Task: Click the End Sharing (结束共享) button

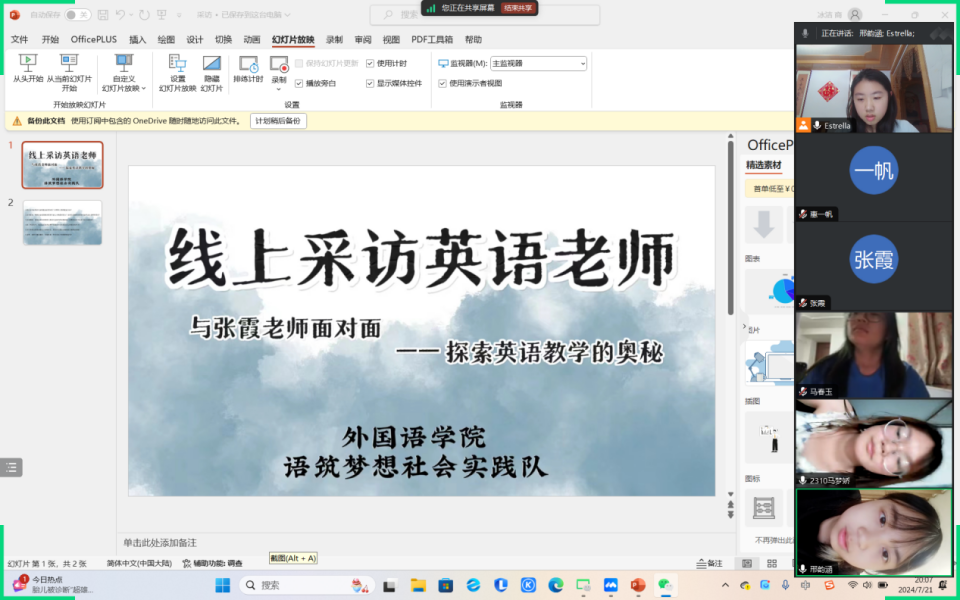Action: pyautogui.click(x=518, y=7)
